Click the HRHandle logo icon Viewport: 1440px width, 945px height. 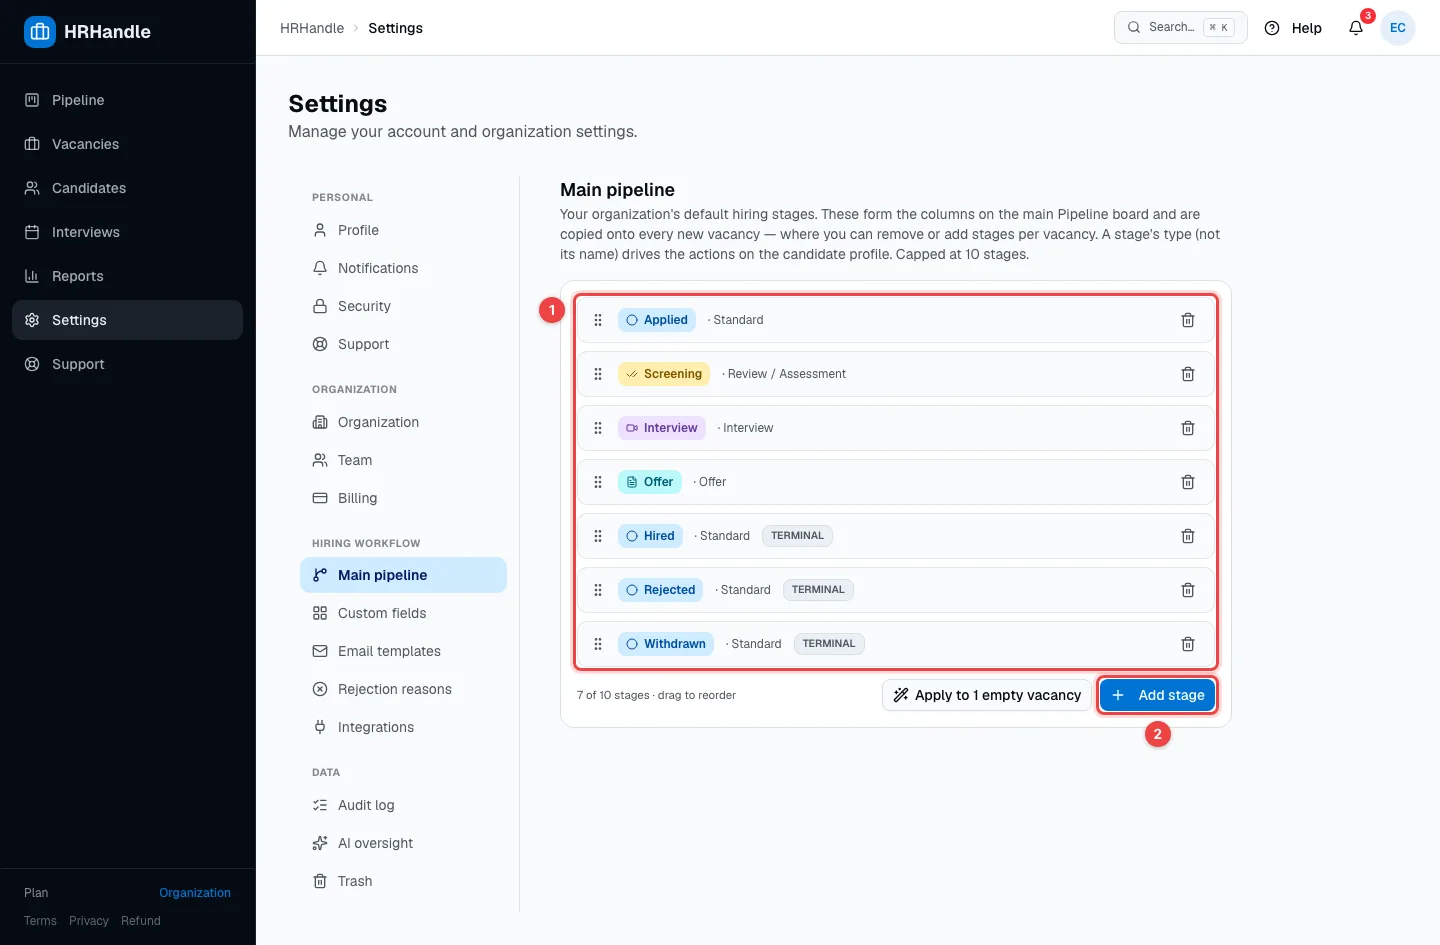point(40,32)
